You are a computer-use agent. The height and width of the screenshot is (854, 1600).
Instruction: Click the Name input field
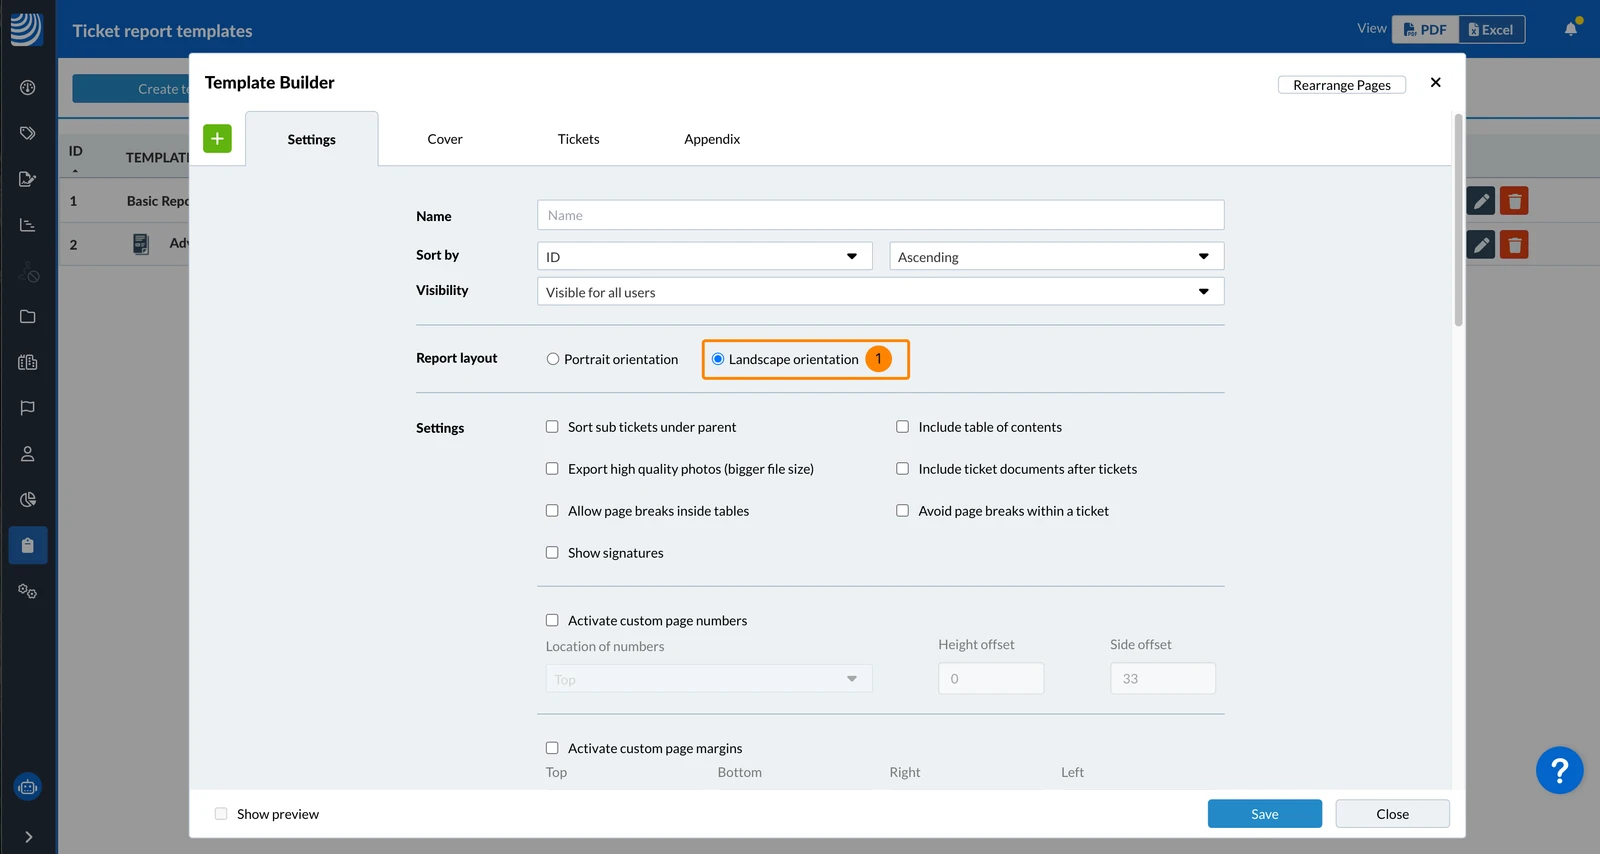pos(881,215)
